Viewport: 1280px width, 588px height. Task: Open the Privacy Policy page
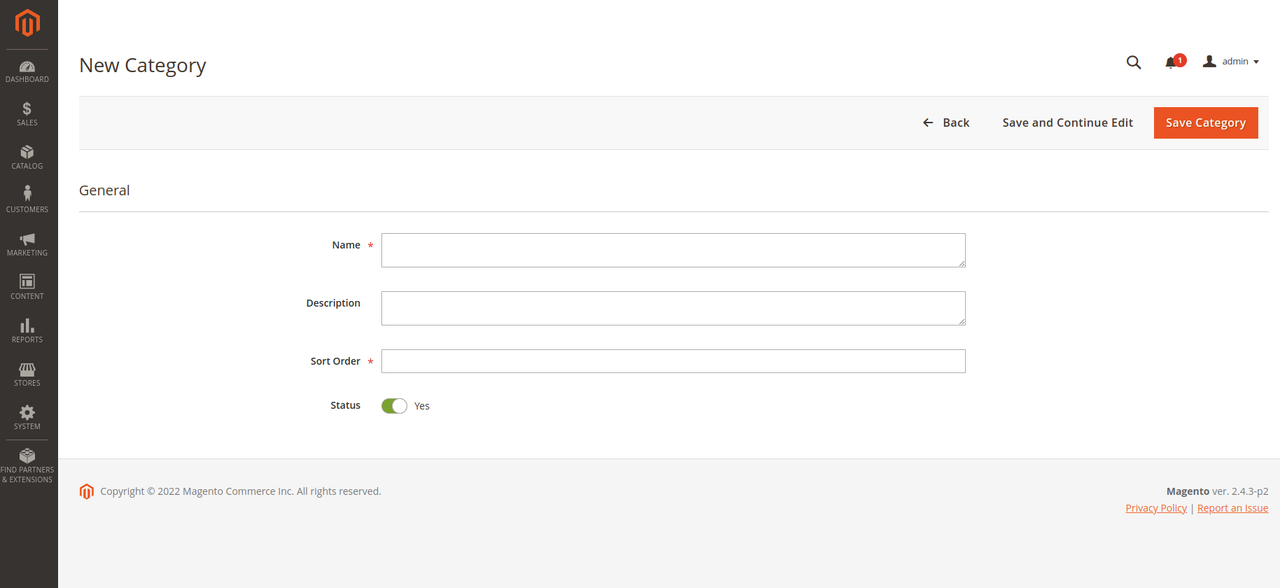coord(1155,507)
